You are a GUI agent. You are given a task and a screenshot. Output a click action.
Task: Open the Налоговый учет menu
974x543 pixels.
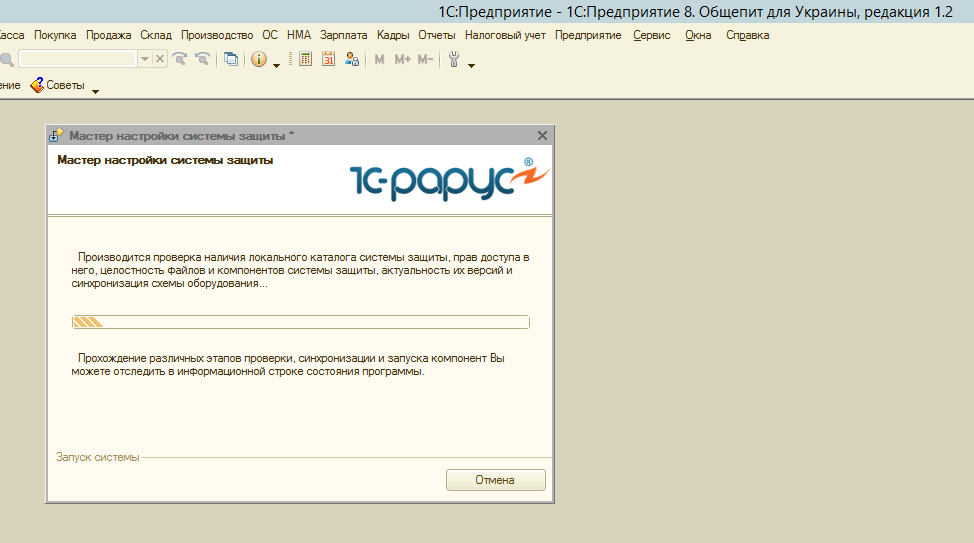pos(505,35)
